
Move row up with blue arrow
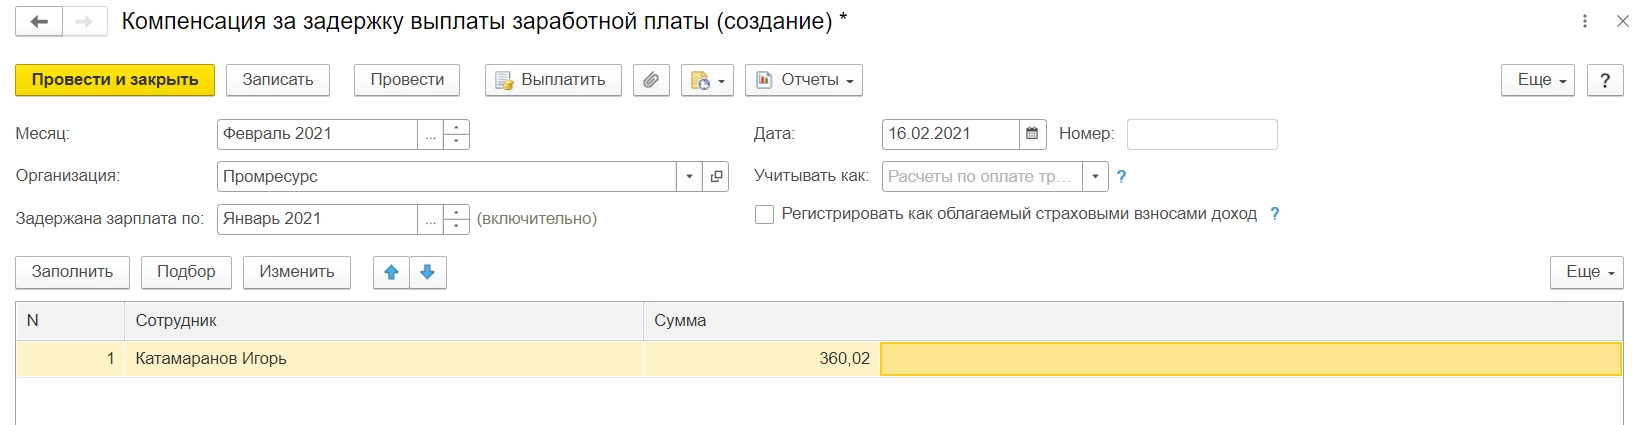391,272
